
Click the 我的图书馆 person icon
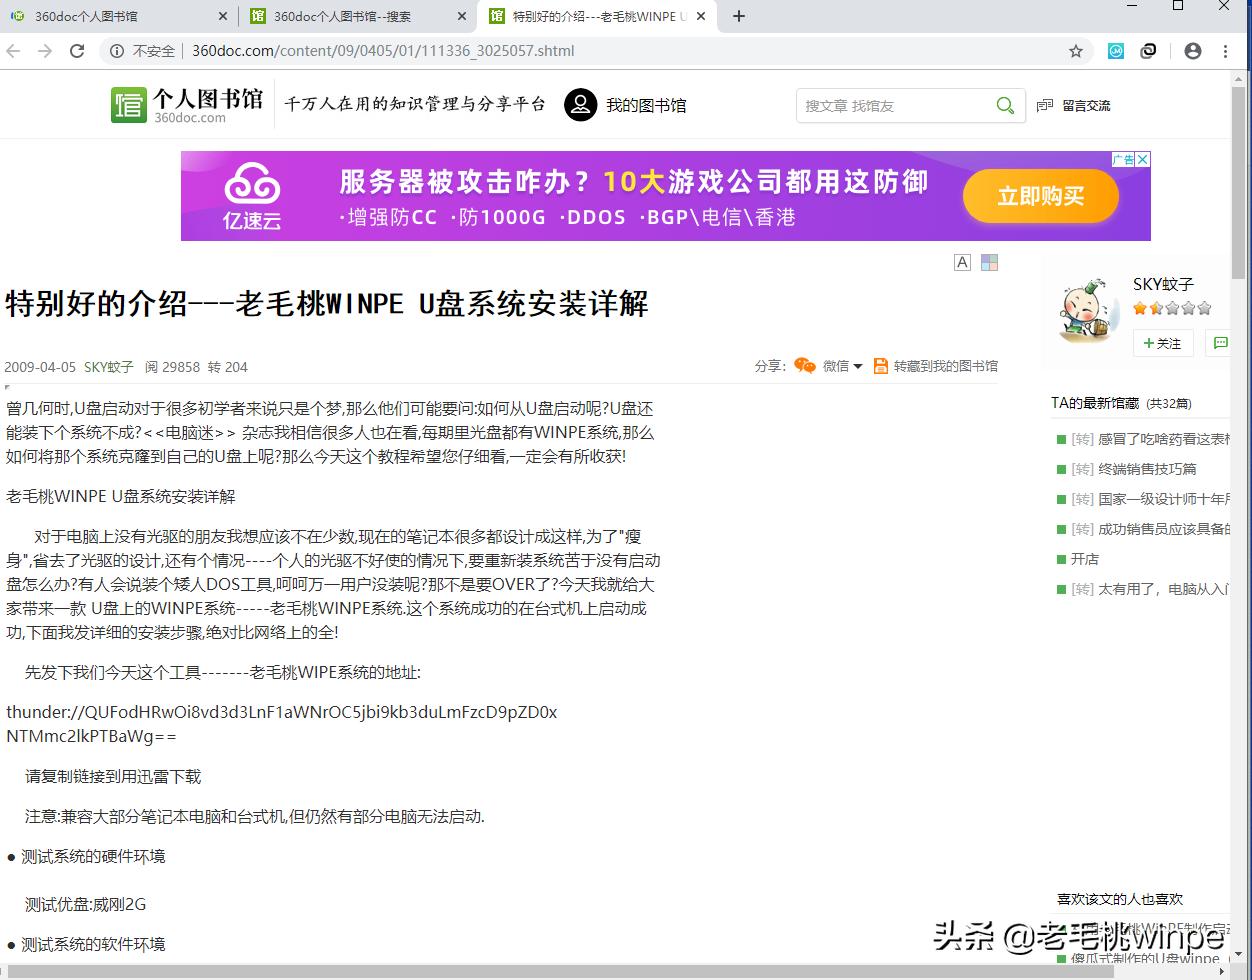580,104
